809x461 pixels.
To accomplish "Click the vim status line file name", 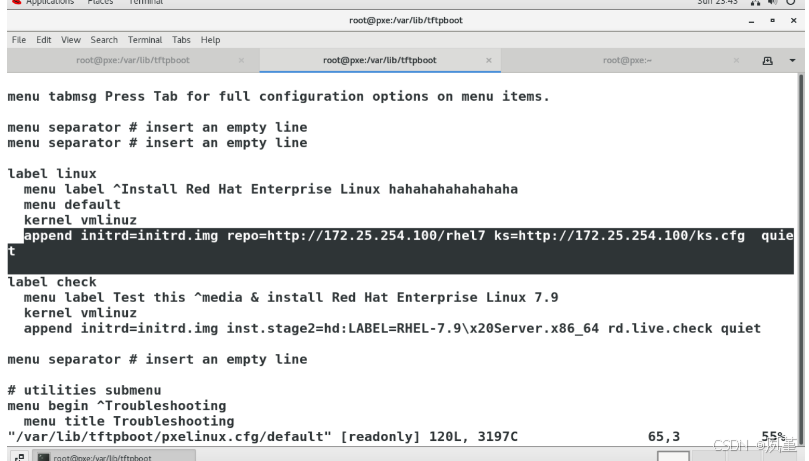I will tap(169, 437).
